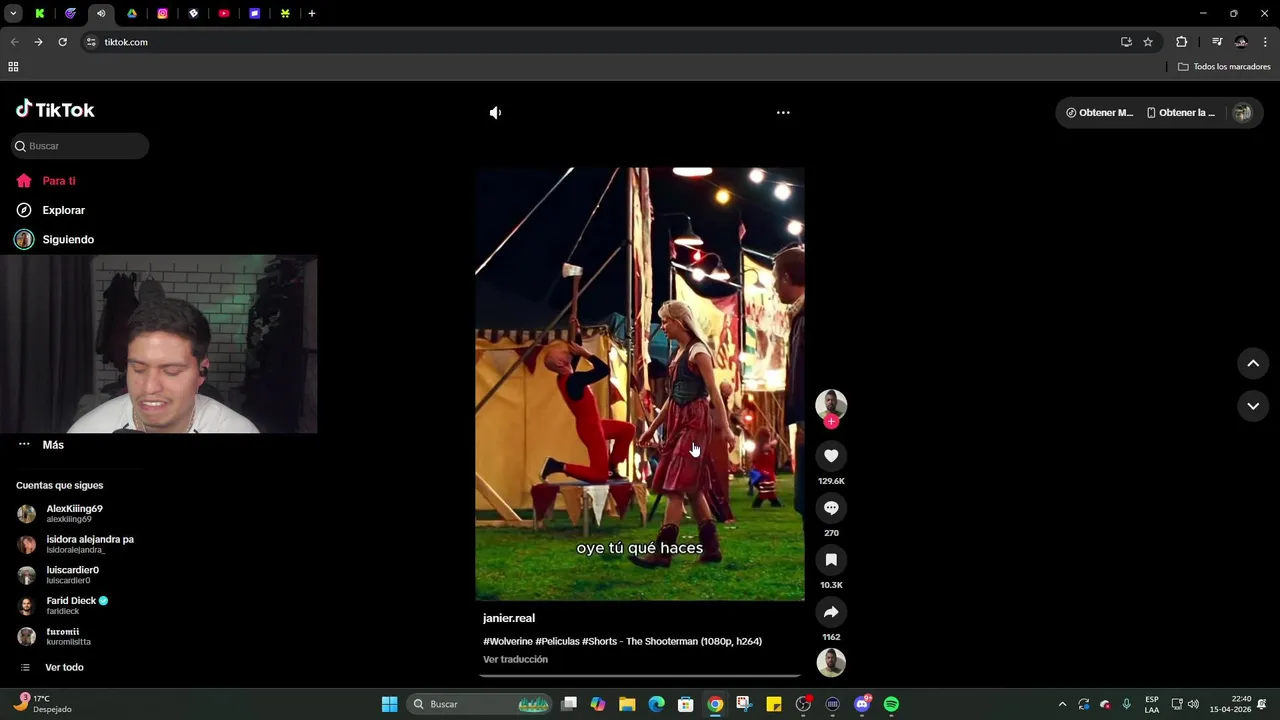Open Discord from taskbar
The image size is (1280, 720).
pos(862,704)
